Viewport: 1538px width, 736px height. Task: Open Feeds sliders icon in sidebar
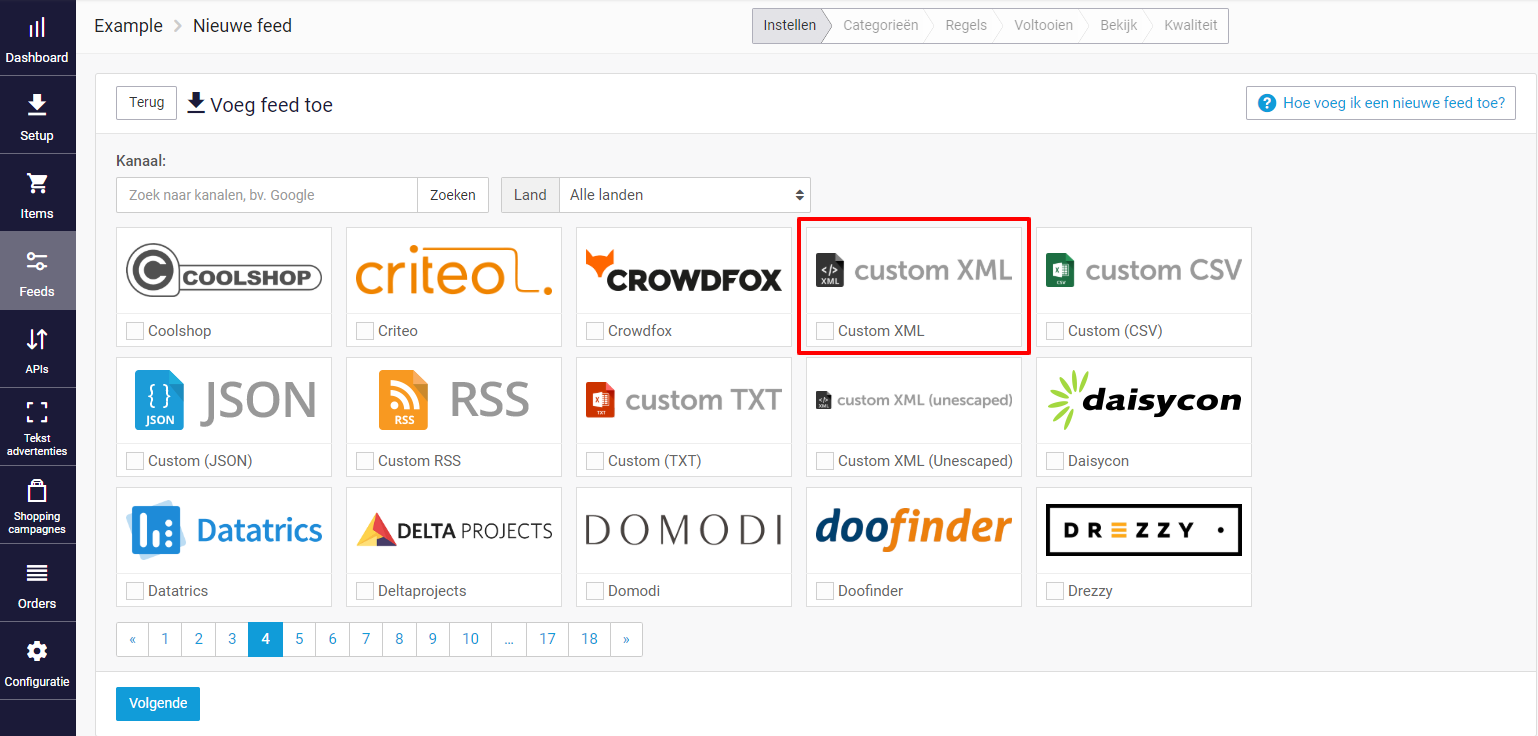[x=37, y=261]
